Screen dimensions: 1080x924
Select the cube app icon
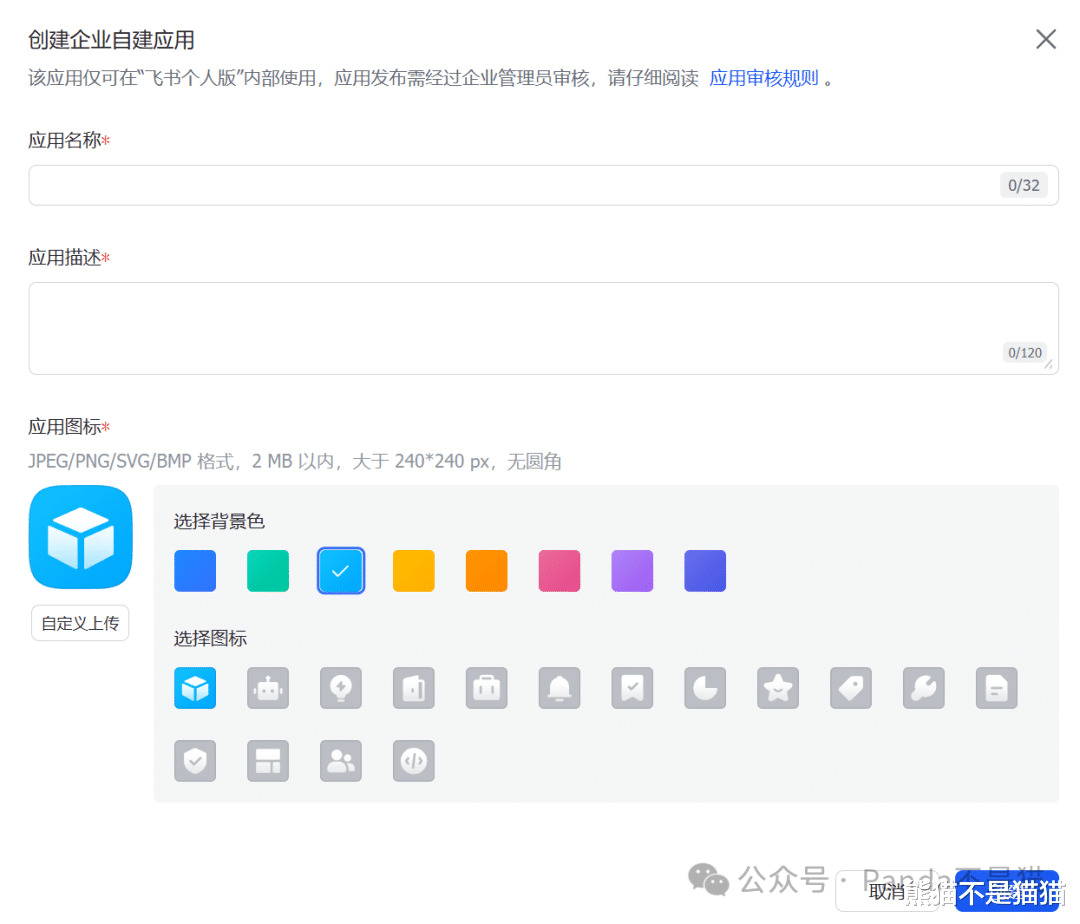(x=195, y=688)
